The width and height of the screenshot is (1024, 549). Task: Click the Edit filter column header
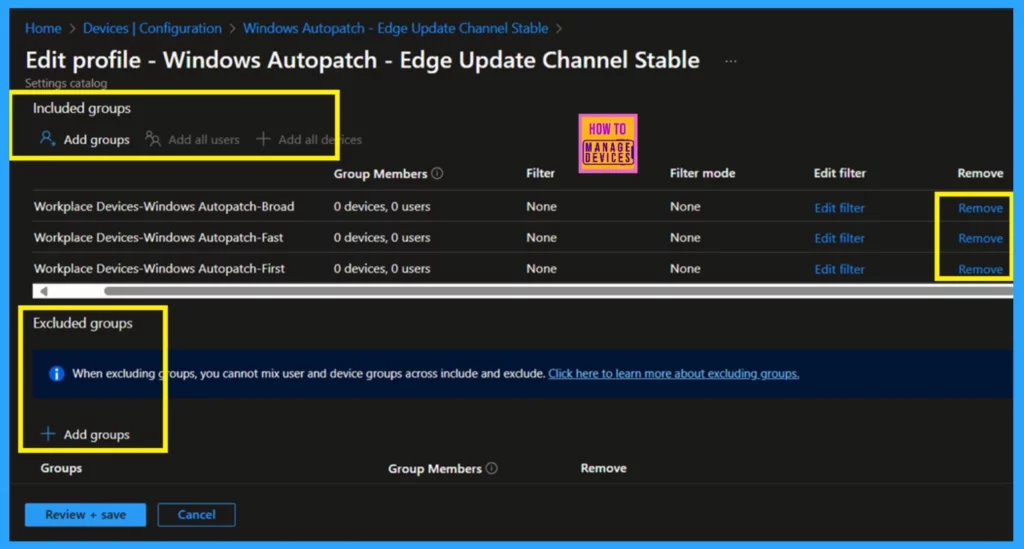click(840, 173)
